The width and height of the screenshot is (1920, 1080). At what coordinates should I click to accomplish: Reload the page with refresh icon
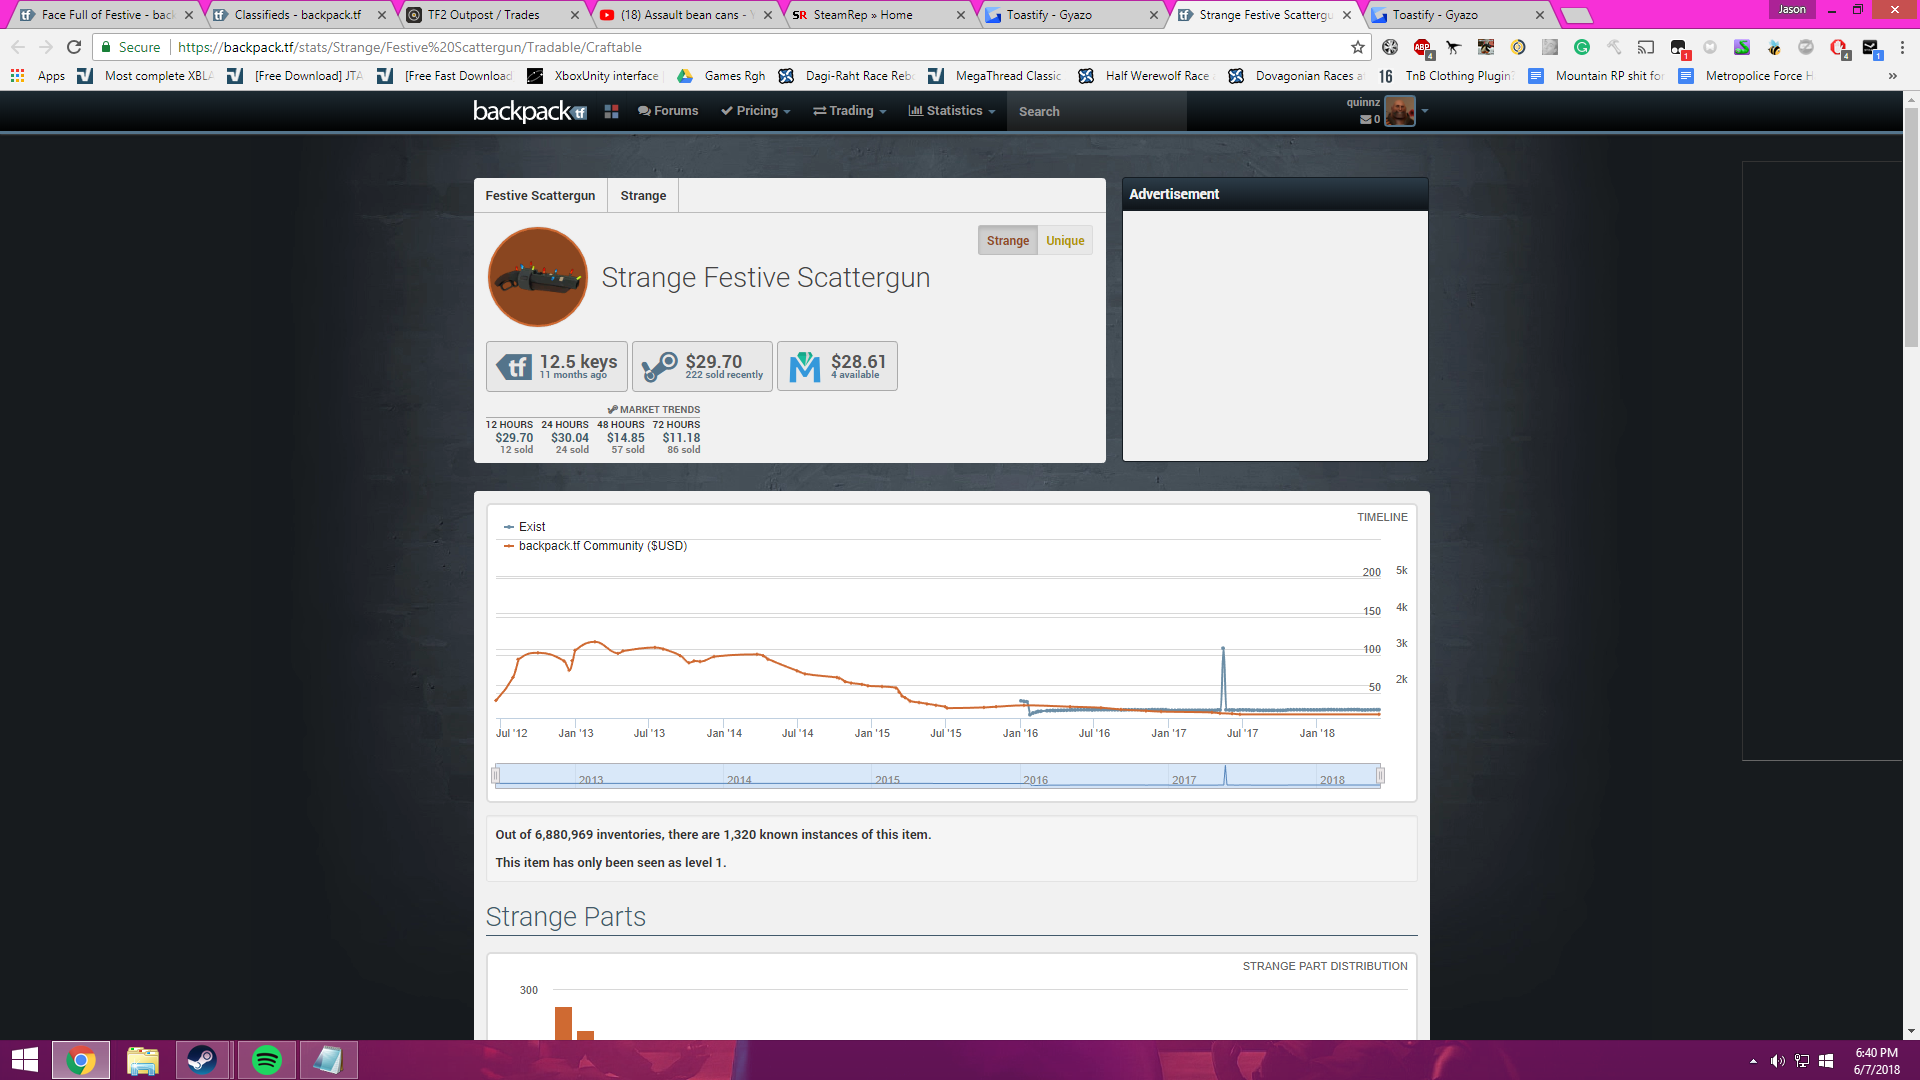(74, 47)
